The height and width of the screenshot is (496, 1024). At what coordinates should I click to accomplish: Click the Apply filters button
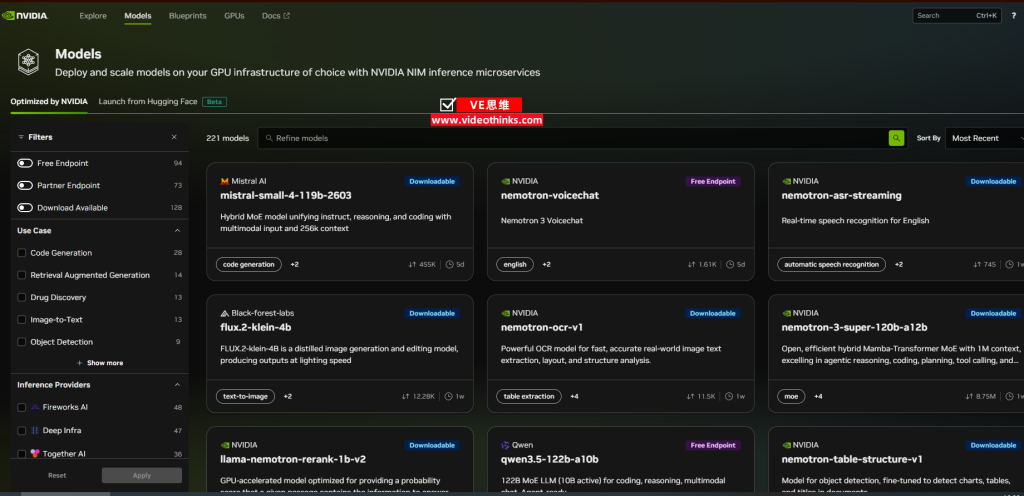(x=142, y=476)
